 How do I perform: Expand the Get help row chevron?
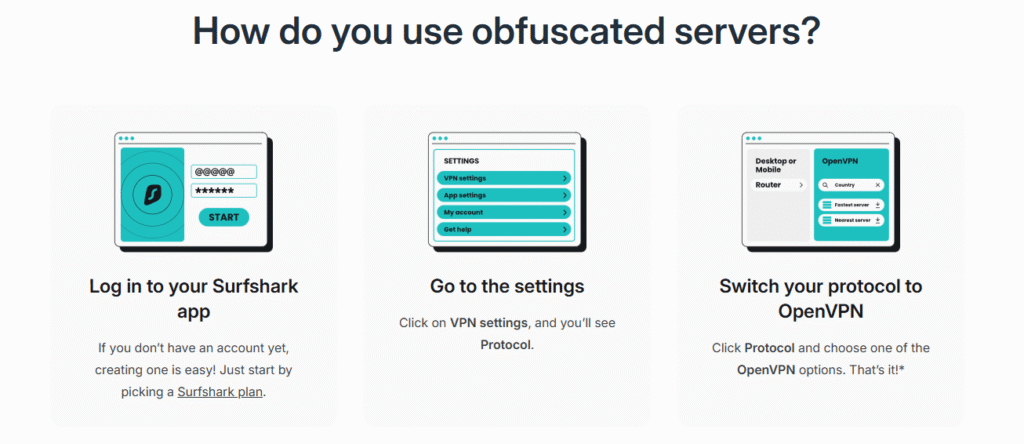coord(565,229)
